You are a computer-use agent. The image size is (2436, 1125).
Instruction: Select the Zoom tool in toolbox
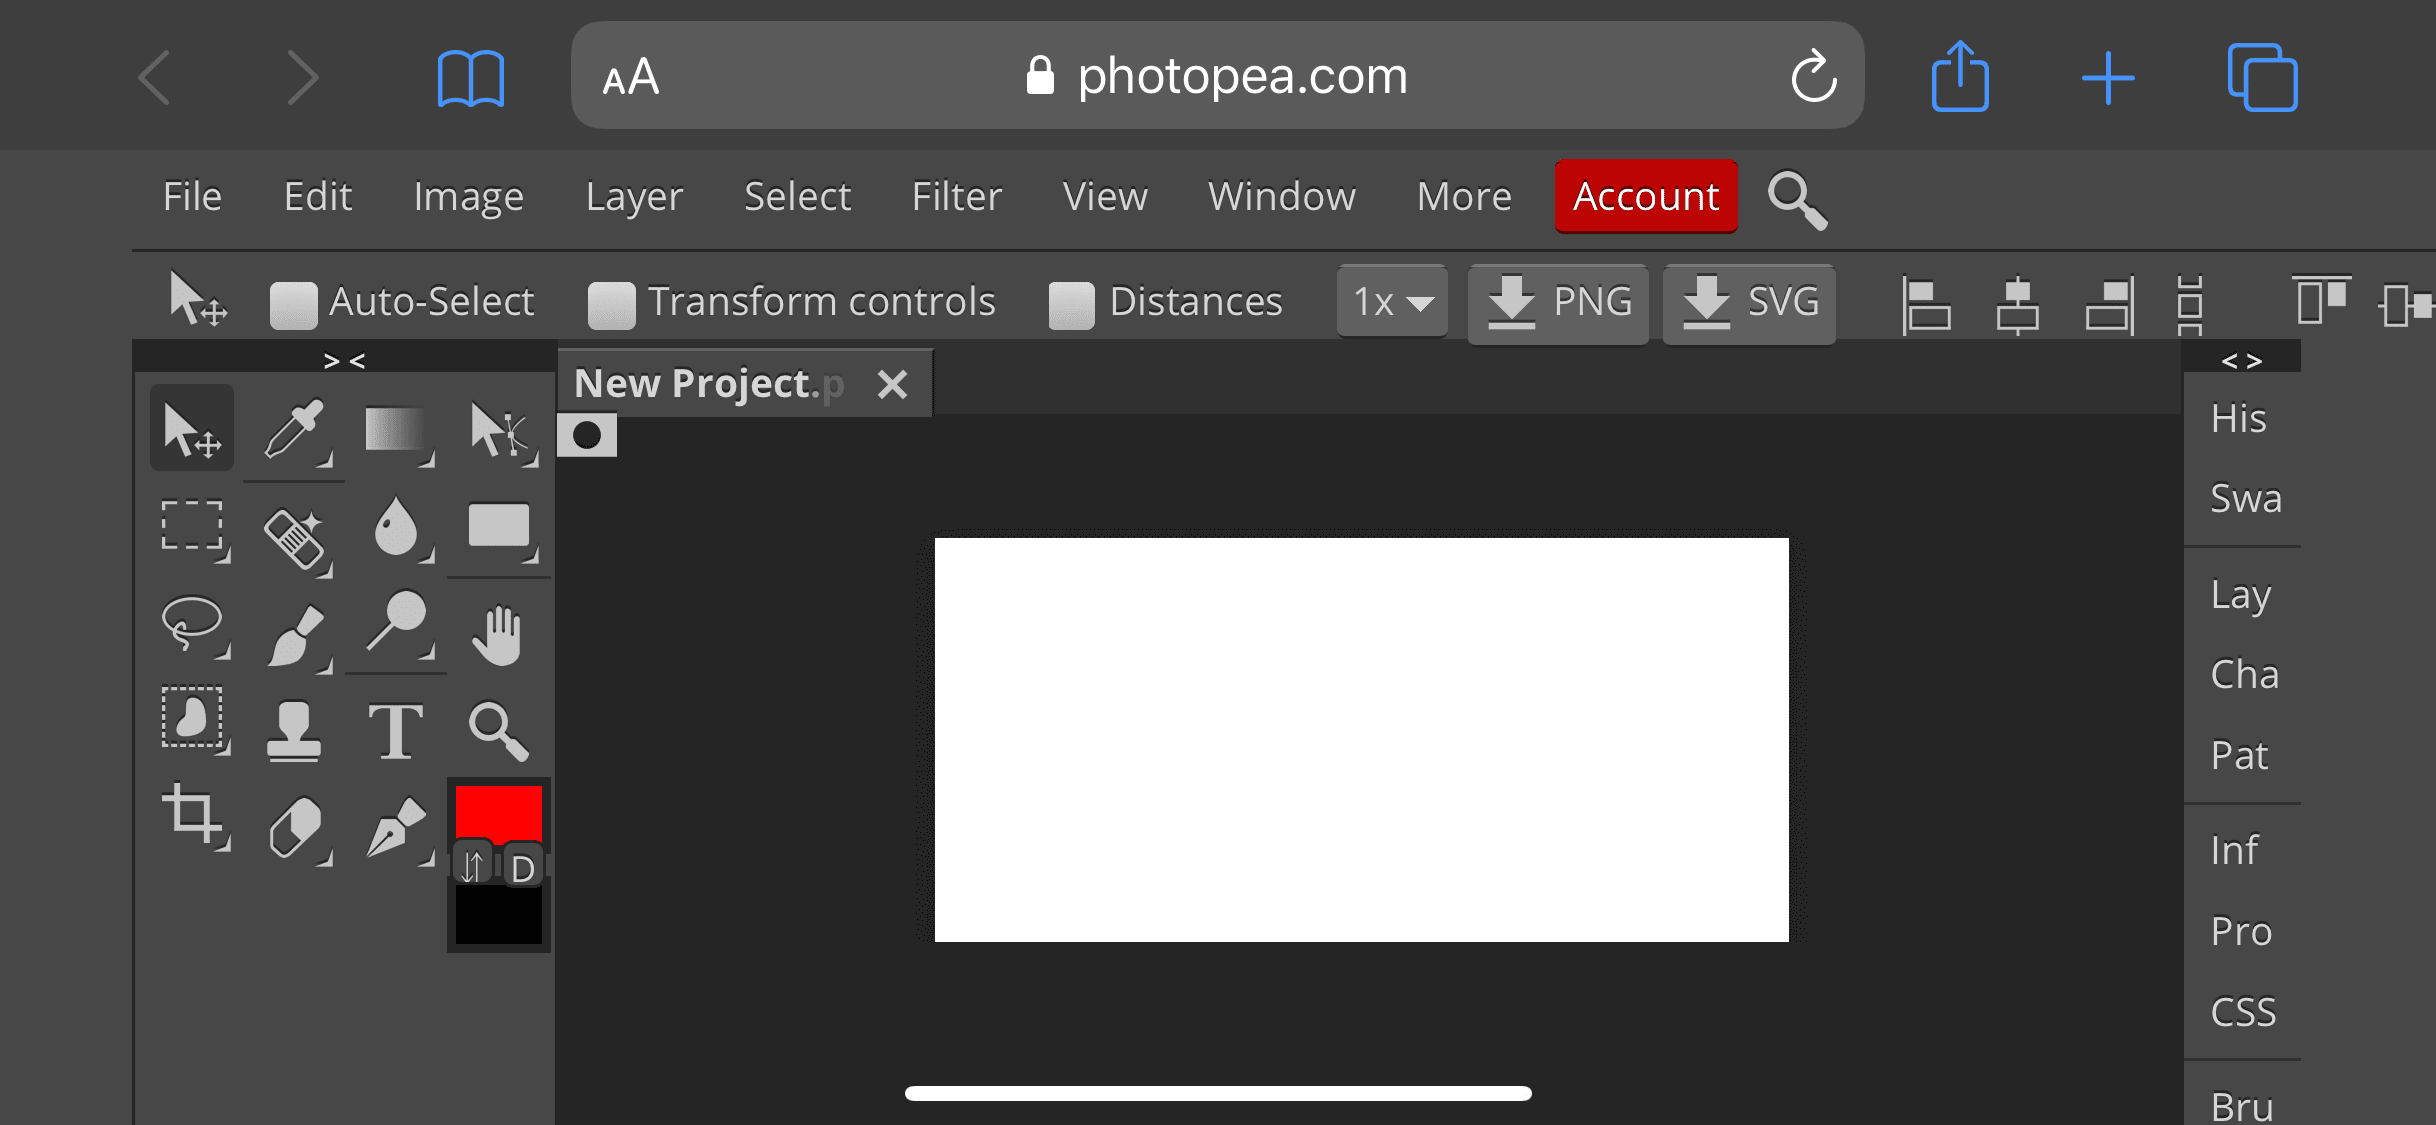tap(498, 731)
